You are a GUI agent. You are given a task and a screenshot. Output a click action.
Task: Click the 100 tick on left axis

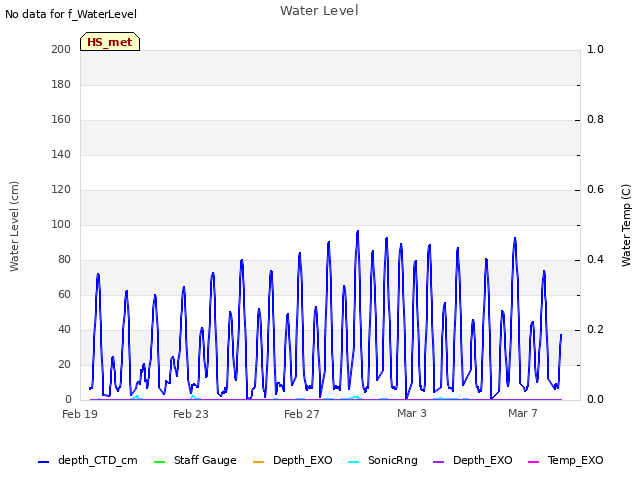(x=61, y=224)
